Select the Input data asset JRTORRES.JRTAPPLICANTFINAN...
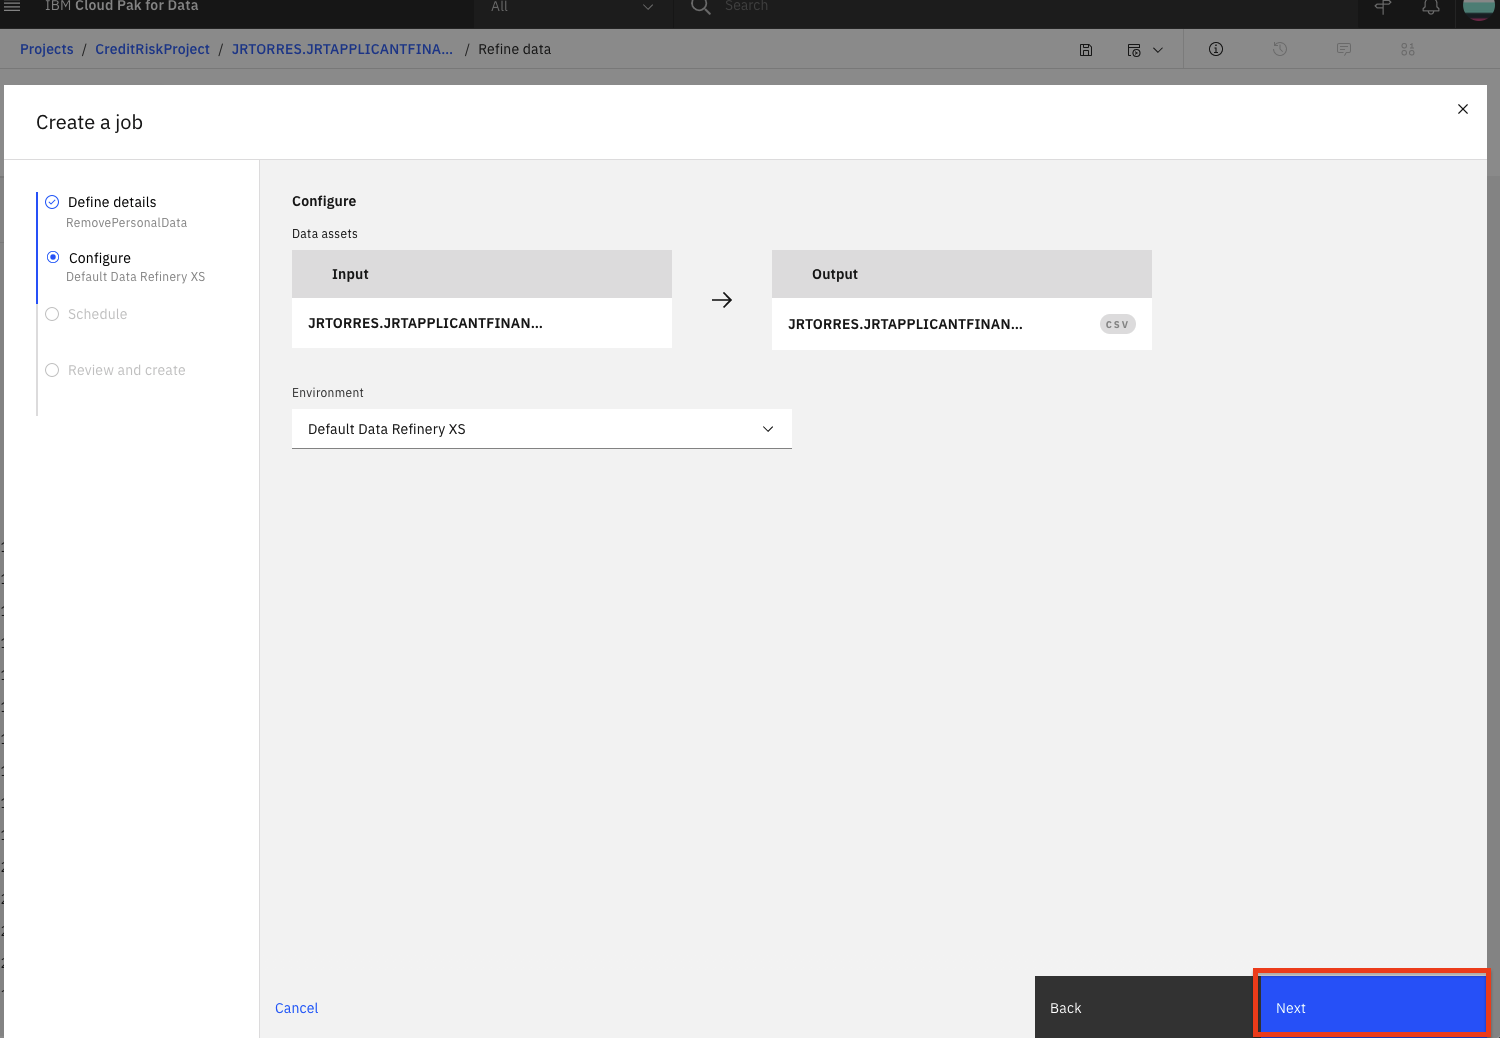The width and height of the screenshot is (1500, 1038). pyautogui.click(x=482, y=323)
